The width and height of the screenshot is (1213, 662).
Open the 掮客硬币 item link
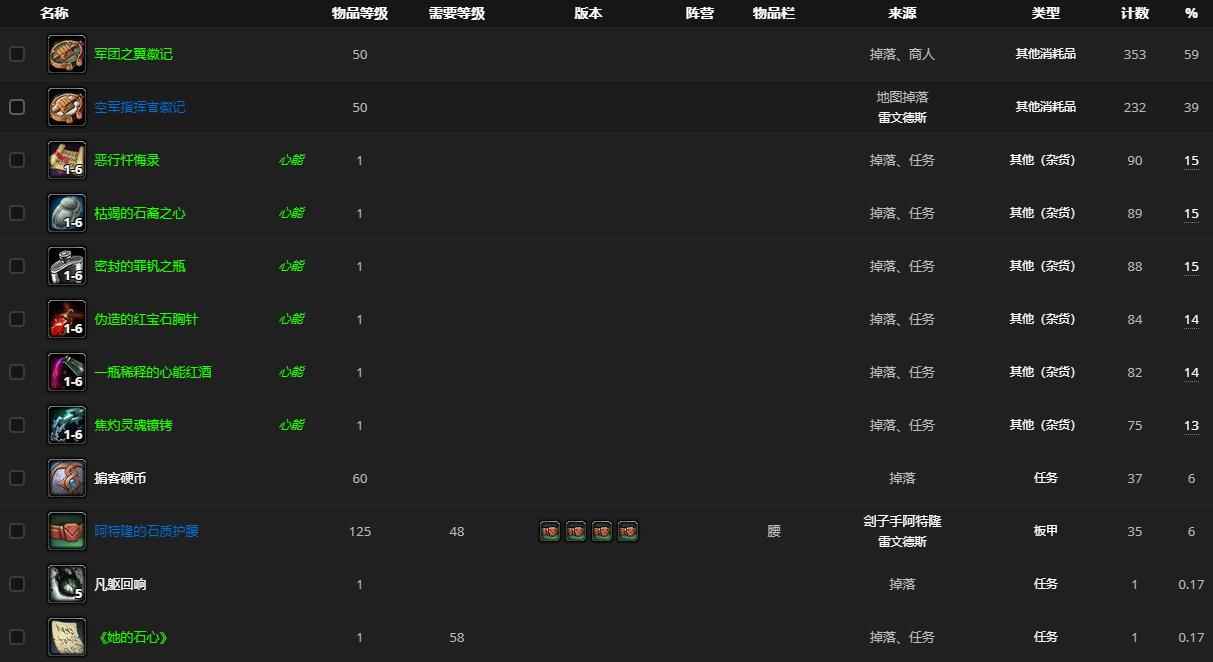pyautogui.click(x=120, y=478)
